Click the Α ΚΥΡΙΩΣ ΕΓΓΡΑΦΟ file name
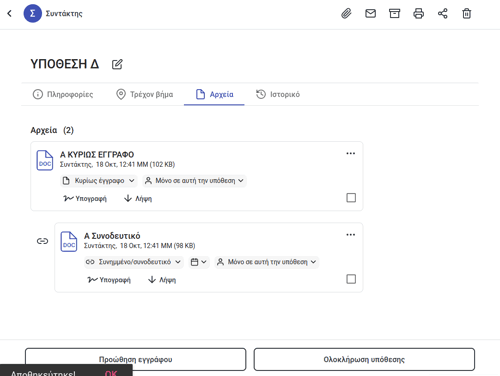The height and width of the screenshot is (376, 500). click(x=97, y=155)
